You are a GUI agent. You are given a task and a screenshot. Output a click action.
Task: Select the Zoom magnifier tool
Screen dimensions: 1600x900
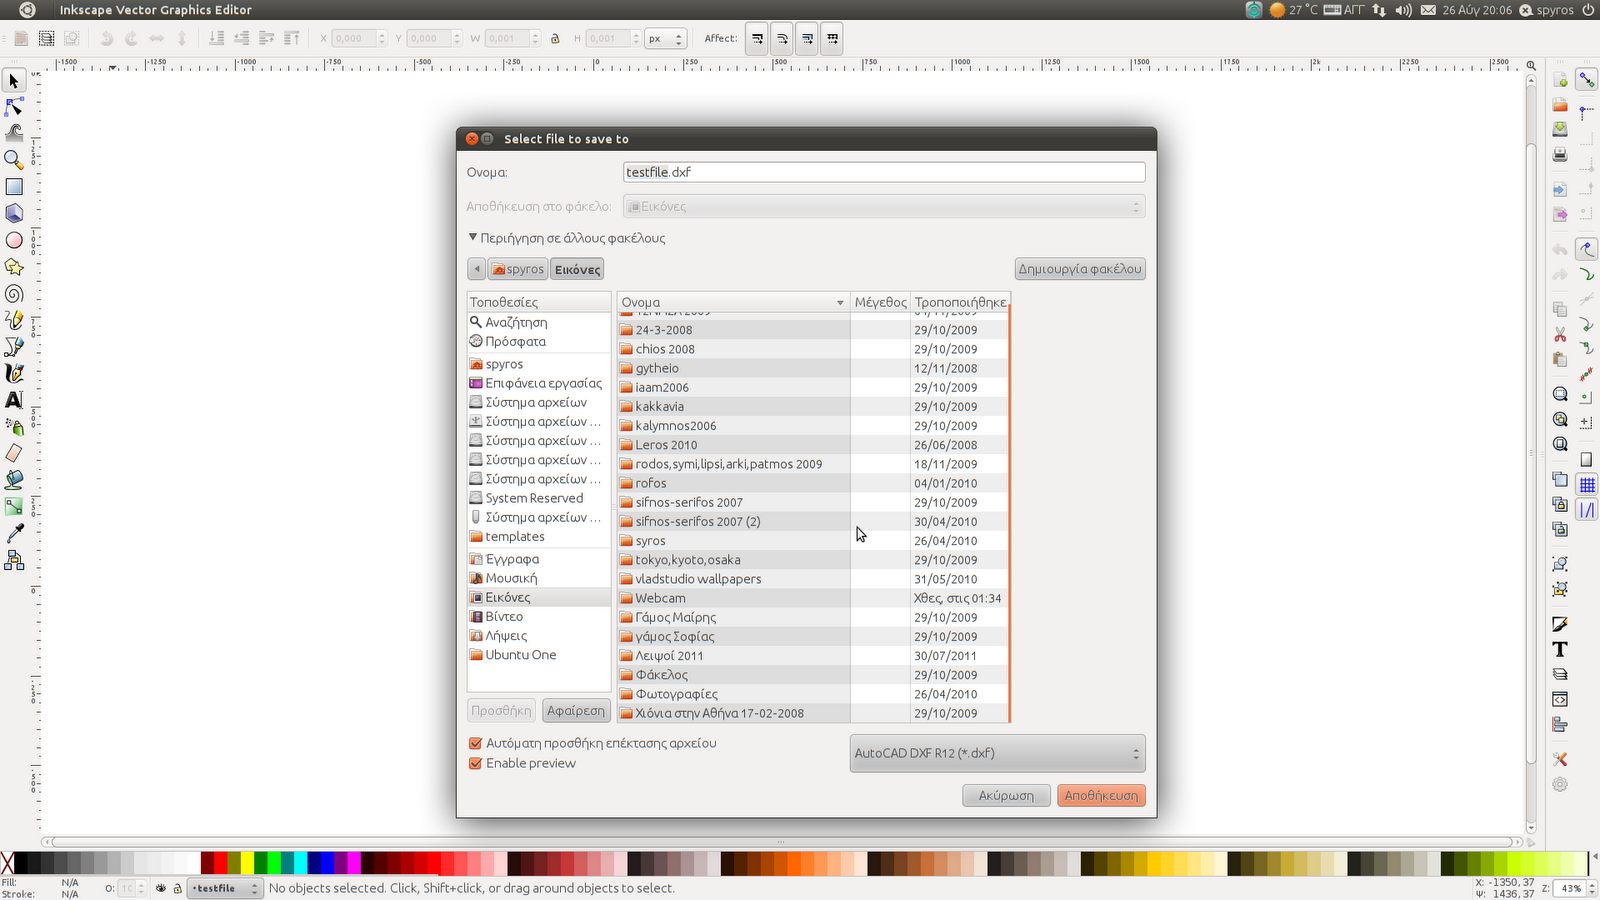(14, 160)
